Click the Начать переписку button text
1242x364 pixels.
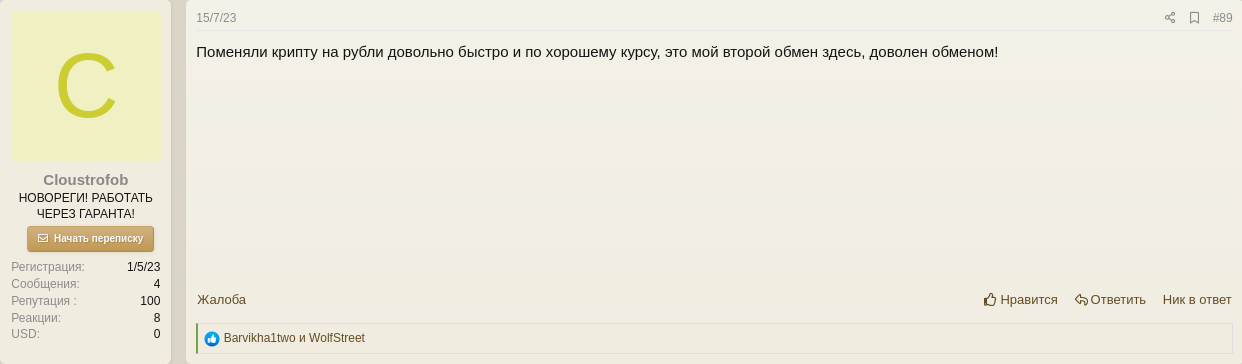click(98, 239)
